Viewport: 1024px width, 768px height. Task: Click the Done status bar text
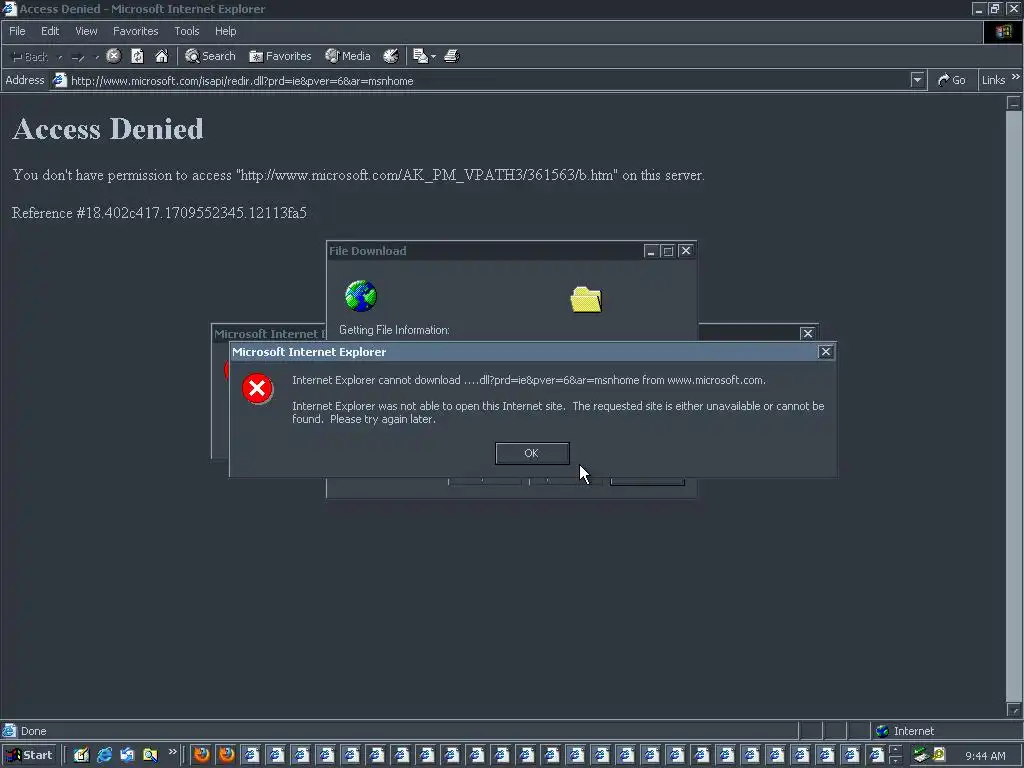click(x=33, y=731)
